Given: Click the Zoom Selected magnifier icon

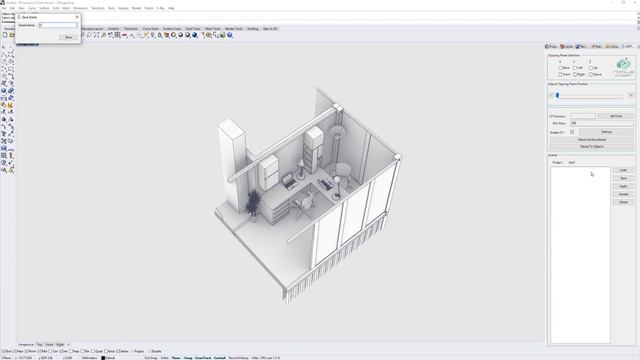Looking at the screenshot, I should click(103, 36).
